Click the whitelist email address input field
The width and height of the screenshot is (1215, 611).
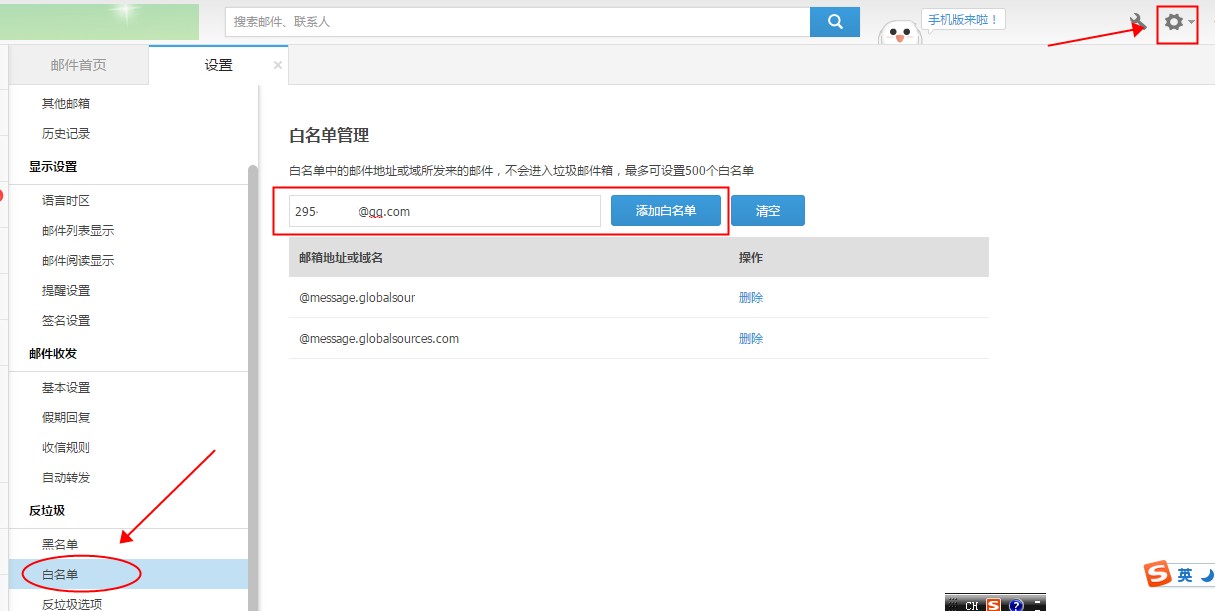[x=444, y=211]
